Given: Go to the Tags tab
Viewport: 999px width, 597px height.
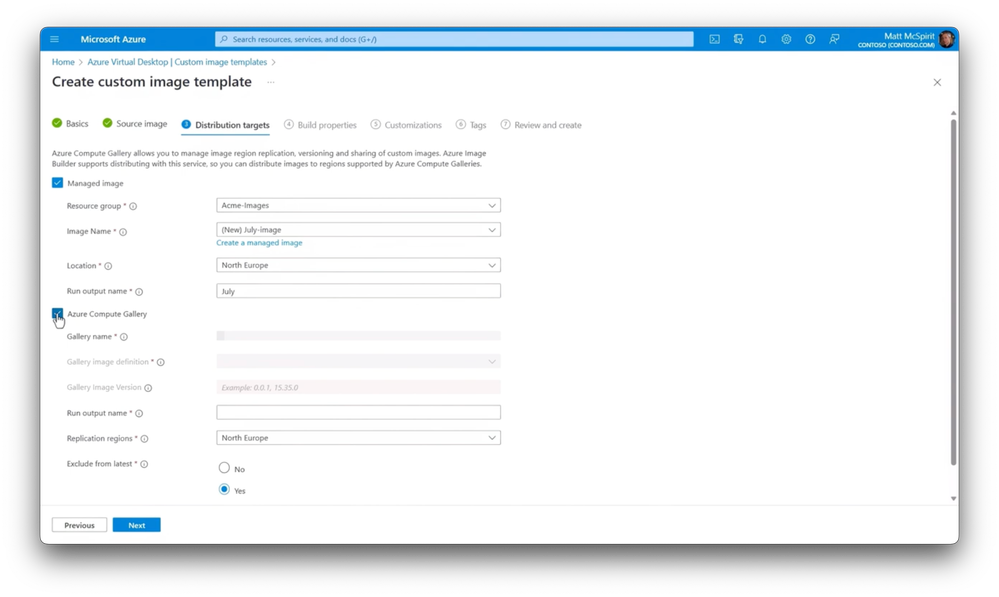Looking at the screenshot, I should 471,125.
